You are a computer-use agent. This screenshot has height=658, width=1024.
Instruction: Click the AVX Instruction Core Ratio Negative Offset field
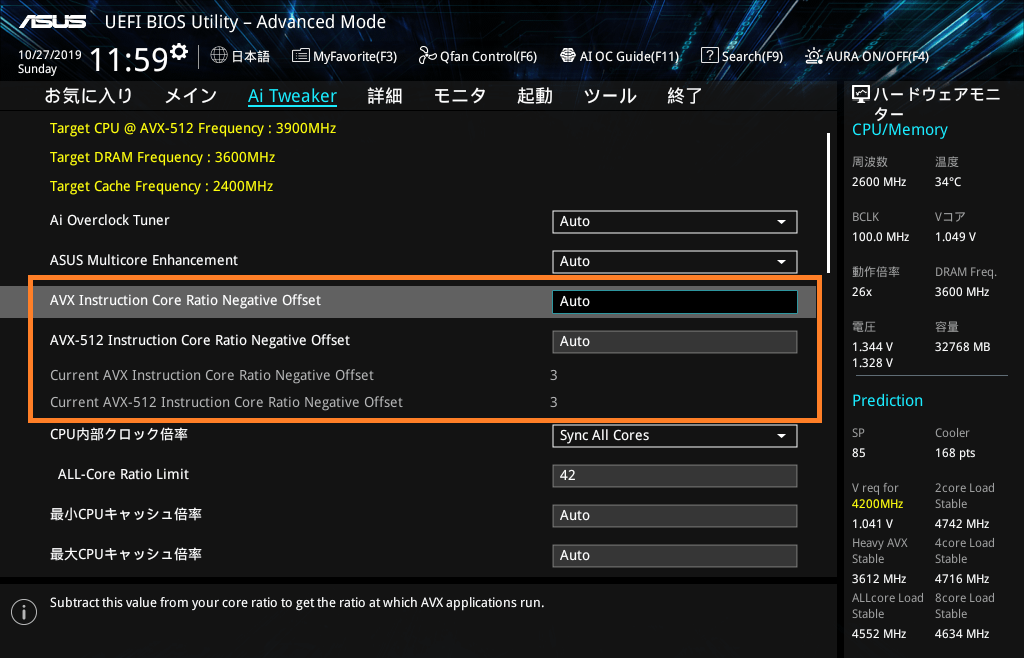click(675, 301)
